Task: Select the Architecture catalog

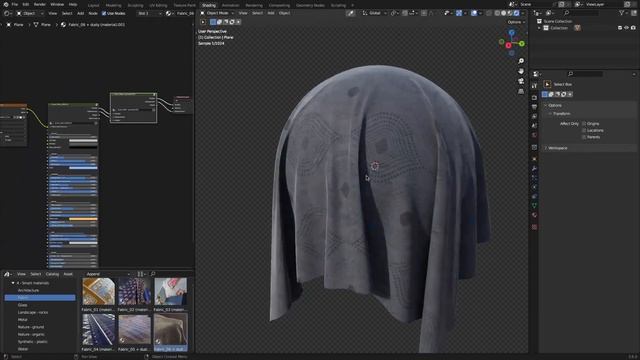Action: (x=28, y=290)
